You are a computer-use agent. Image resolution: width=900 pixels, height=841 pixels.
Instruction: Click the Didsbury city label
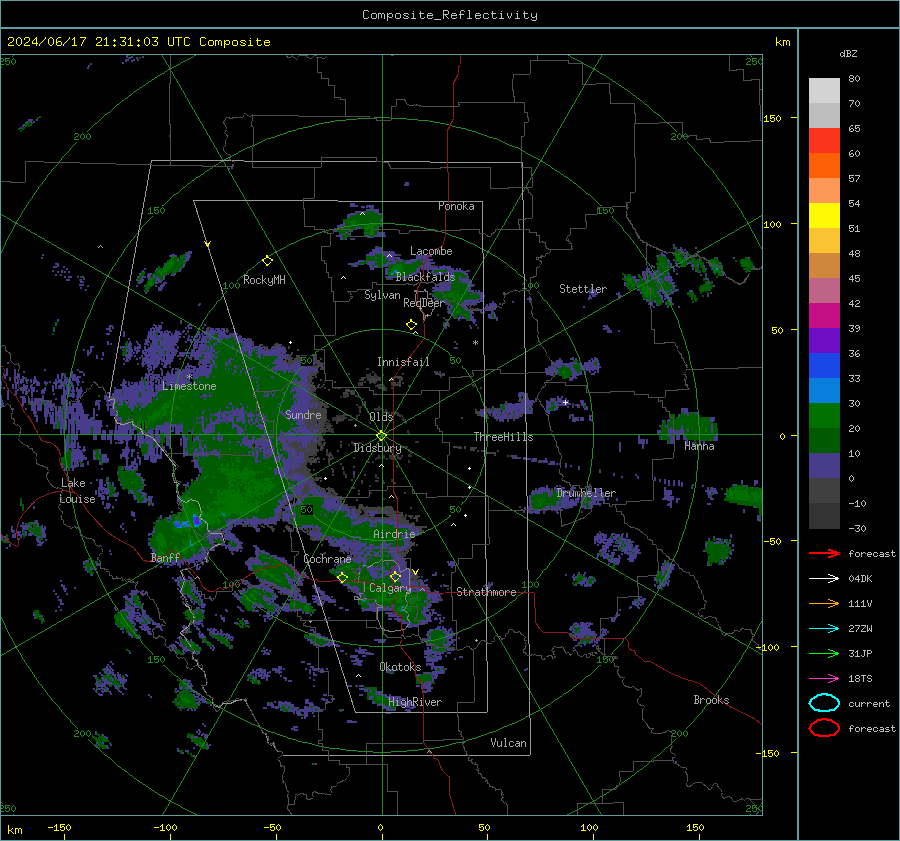point(377,448)
